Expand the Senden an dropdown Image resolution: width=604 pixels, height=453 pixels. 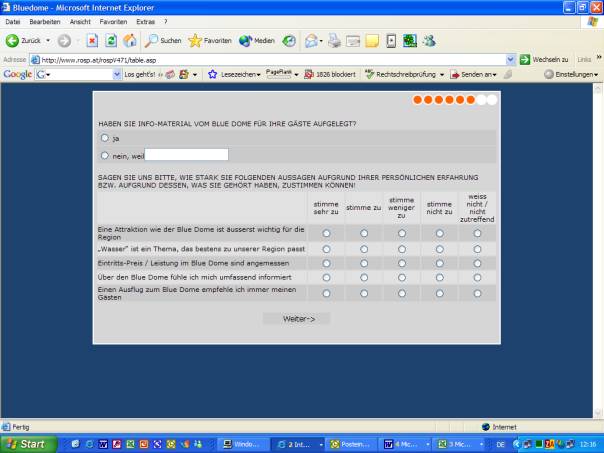click(495, 75)
